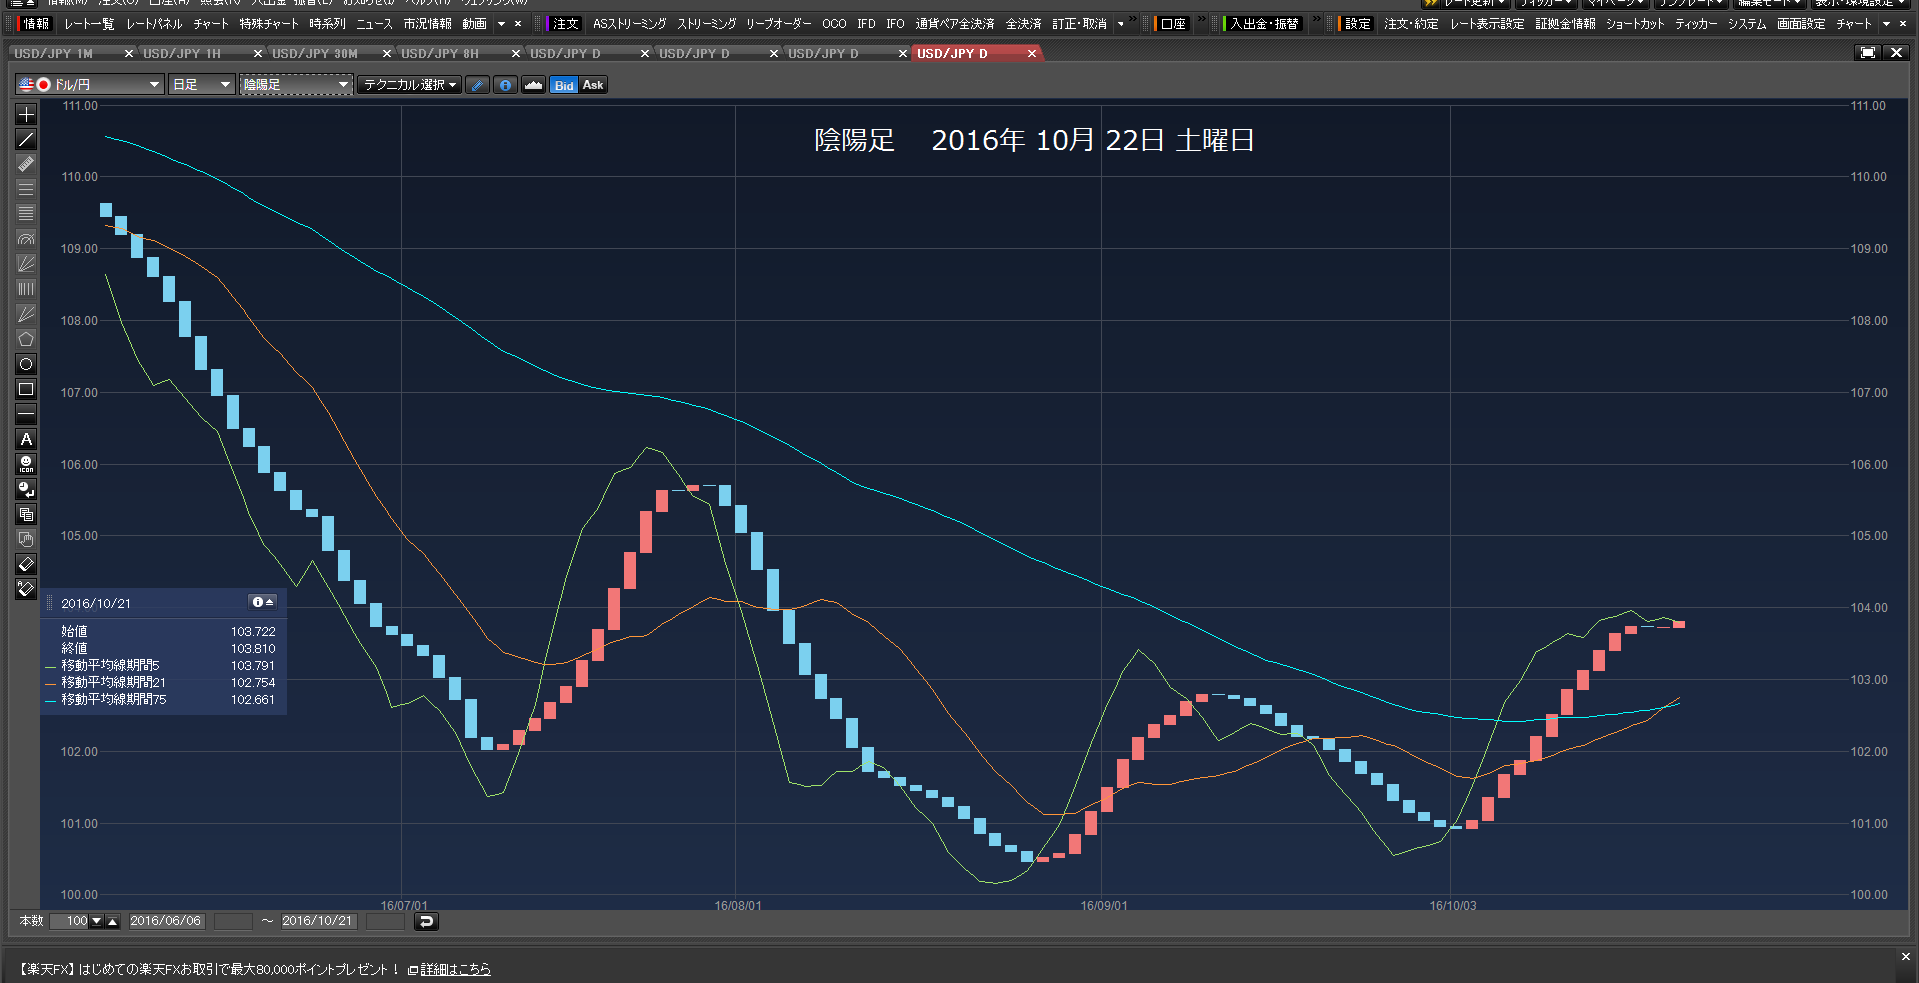This screenshot has height=983, width=1919.
Task: Click OCO order button
Action: (x=834, y=24)
